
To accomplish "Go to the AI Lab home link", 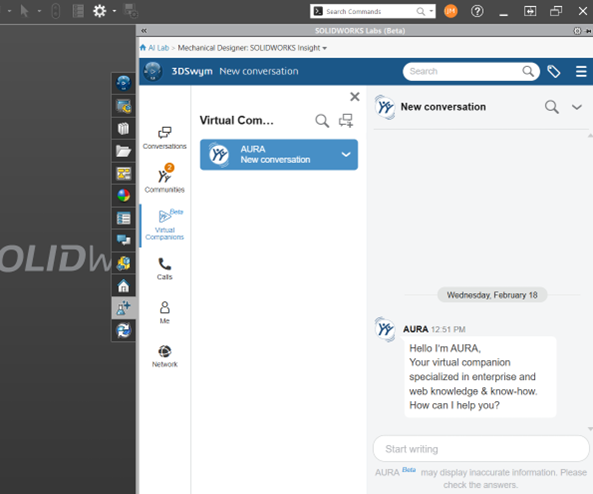I will 154,48.
